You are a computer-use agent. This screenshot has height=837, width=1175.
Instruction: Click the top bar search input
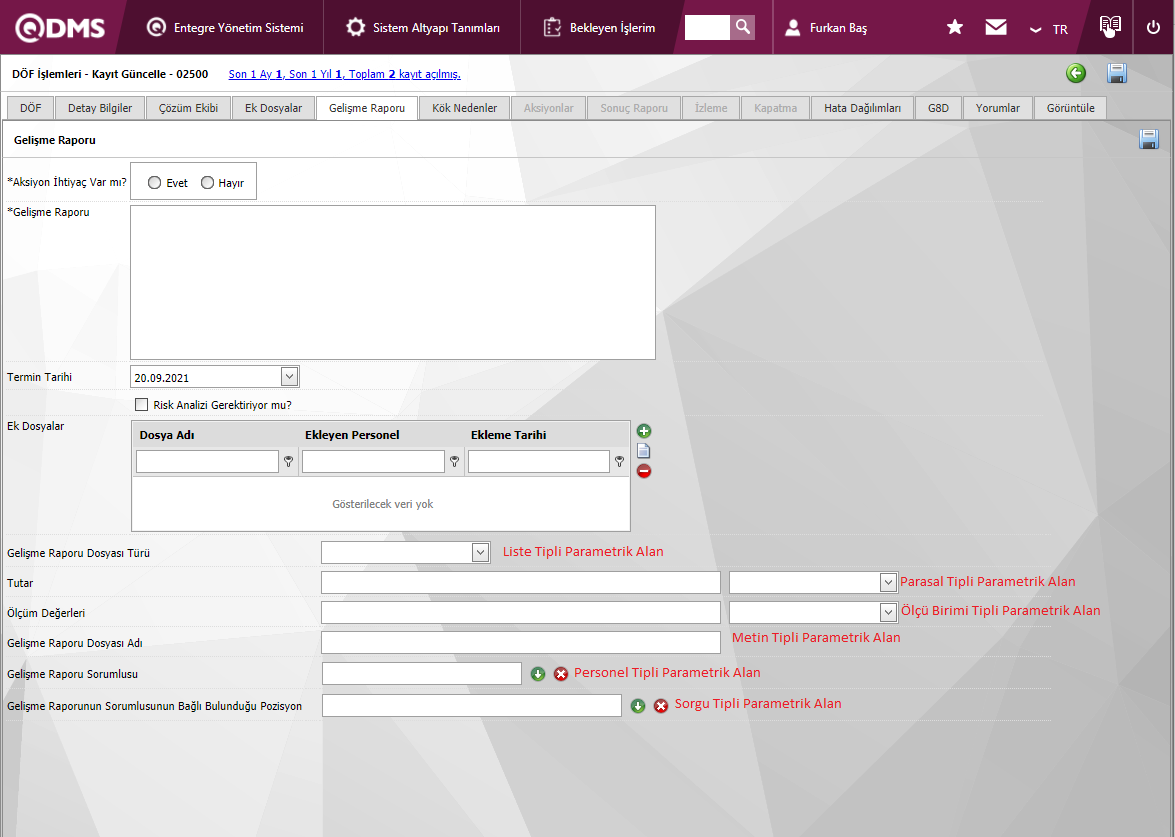tap(707, 27)
